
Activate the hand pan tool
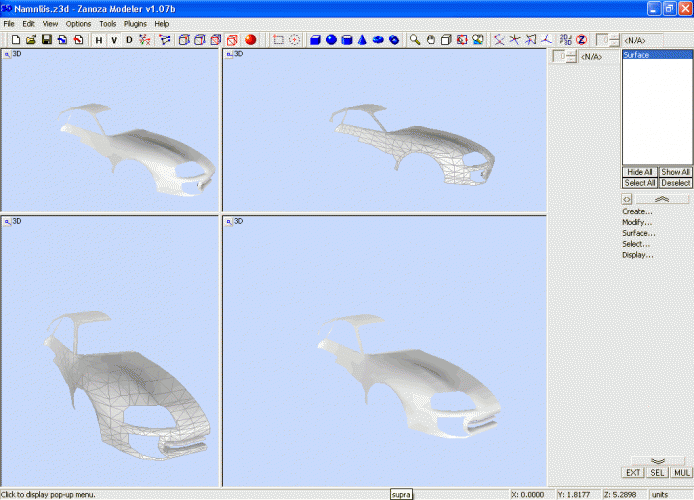pos(431,40)
